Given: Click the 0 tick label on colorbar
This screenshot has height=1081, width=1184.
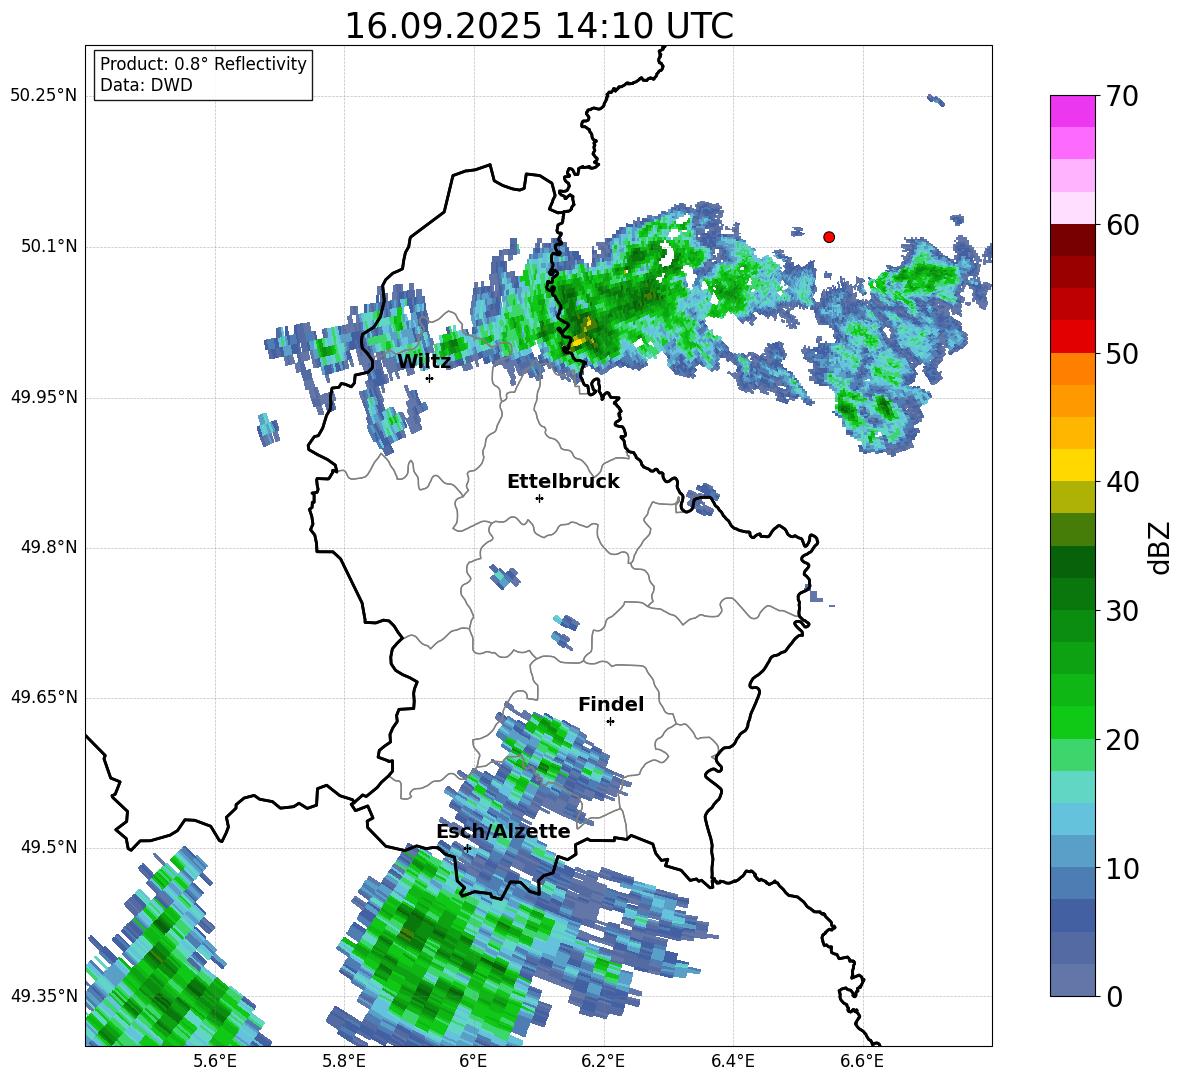Looking at the screenshot, I should click(1114, 997).
